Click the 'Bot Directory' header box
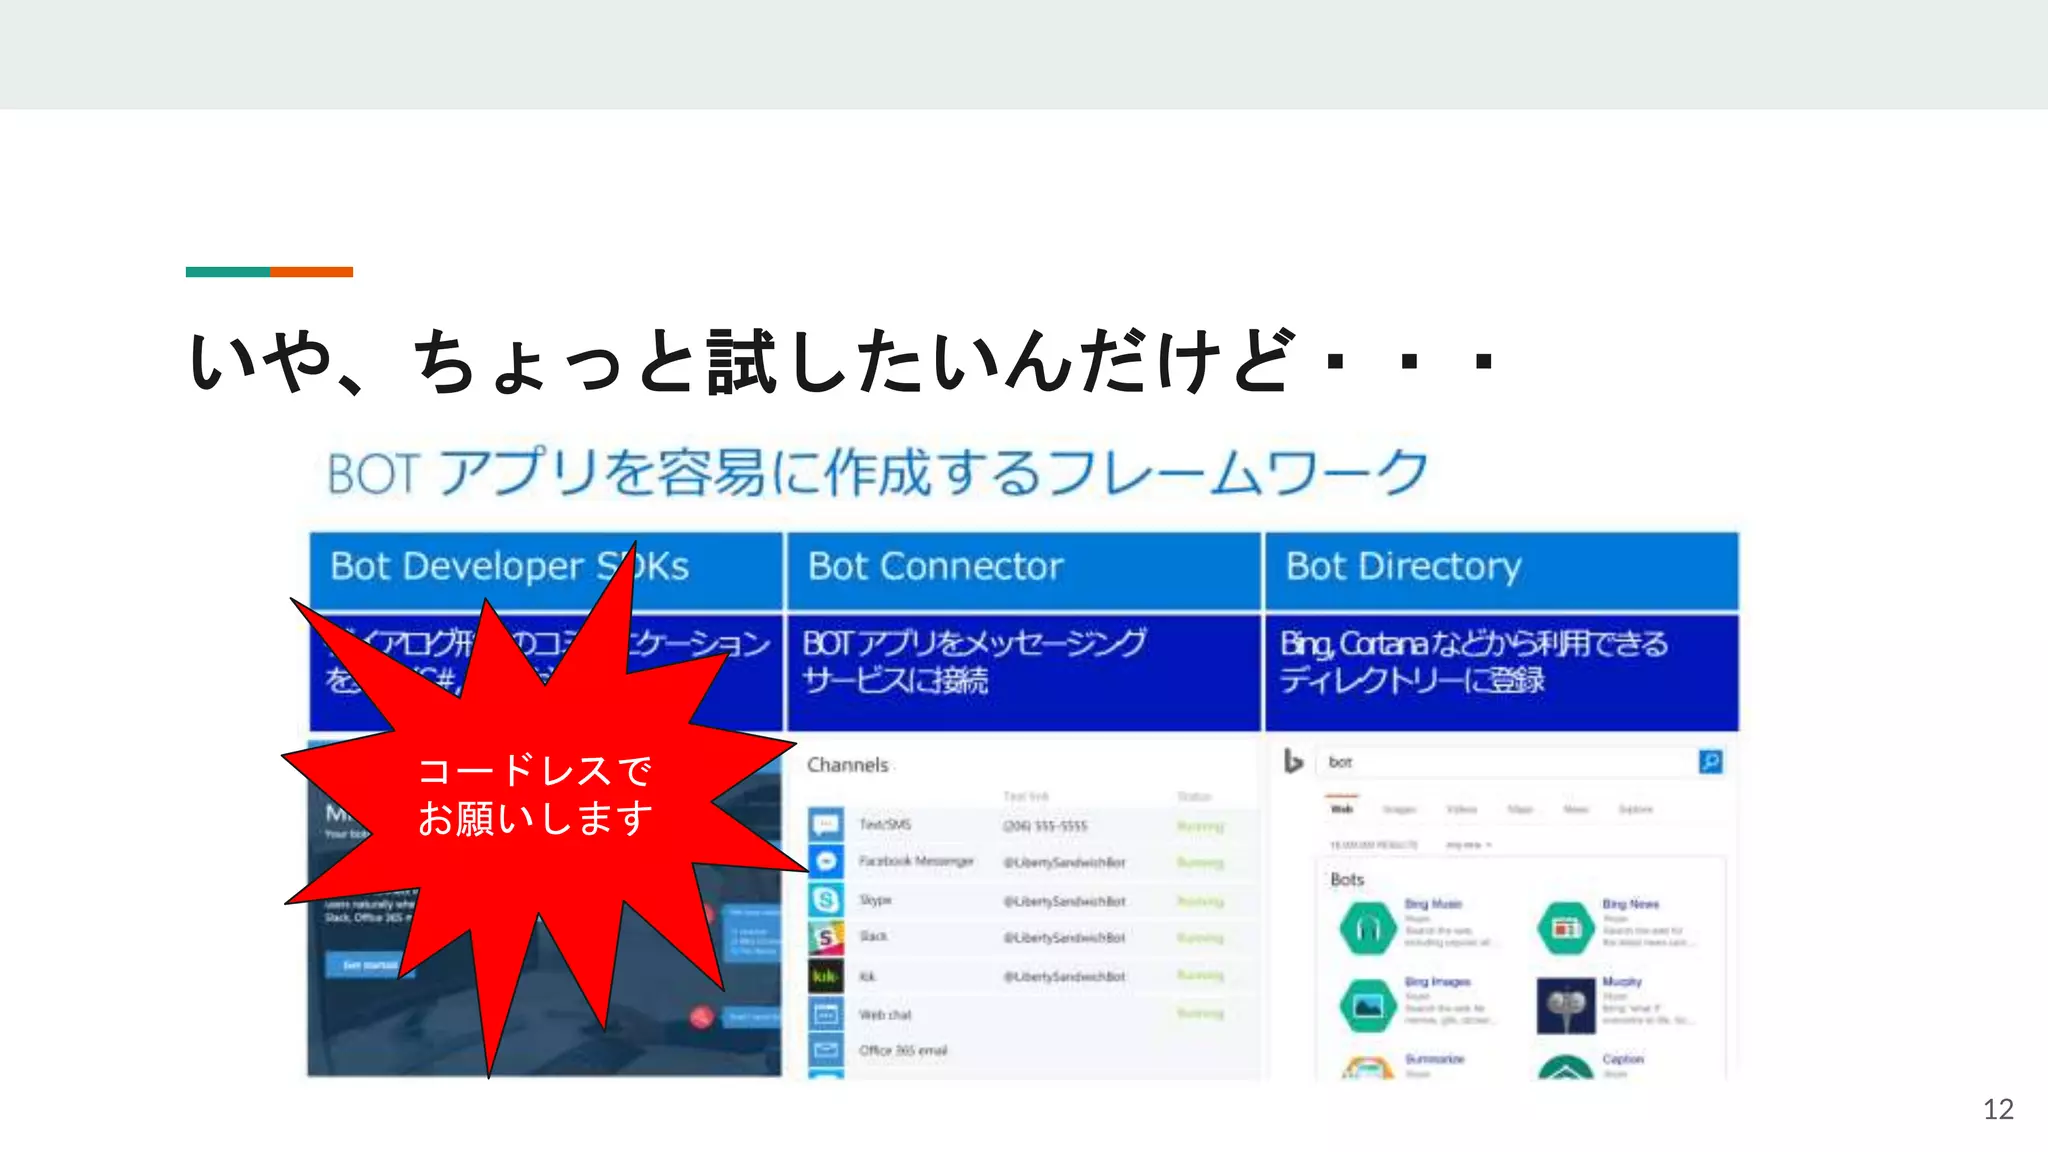Viewport: 2048px width, 1152px height. point(1502,570)
